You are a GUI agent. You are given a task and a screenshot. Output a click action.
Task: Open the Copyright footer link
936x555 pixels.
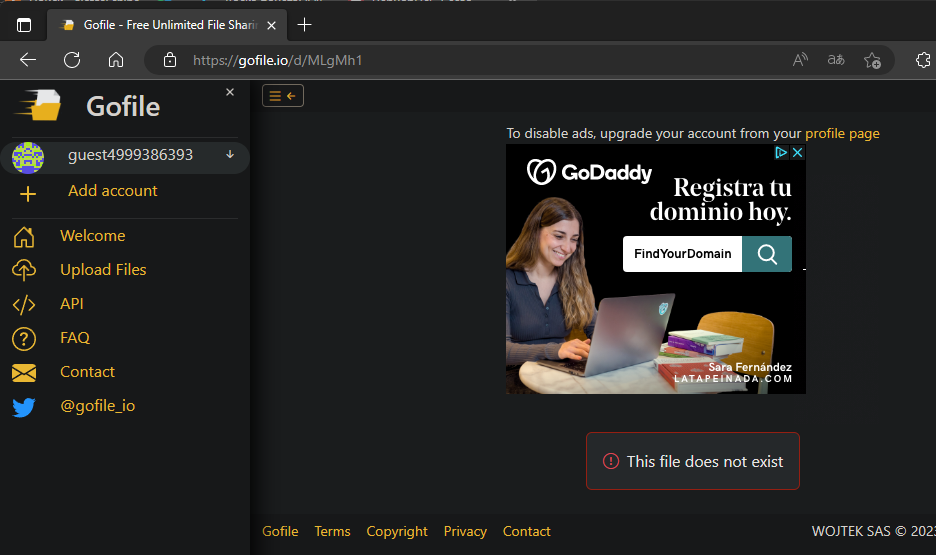(397, 531)
